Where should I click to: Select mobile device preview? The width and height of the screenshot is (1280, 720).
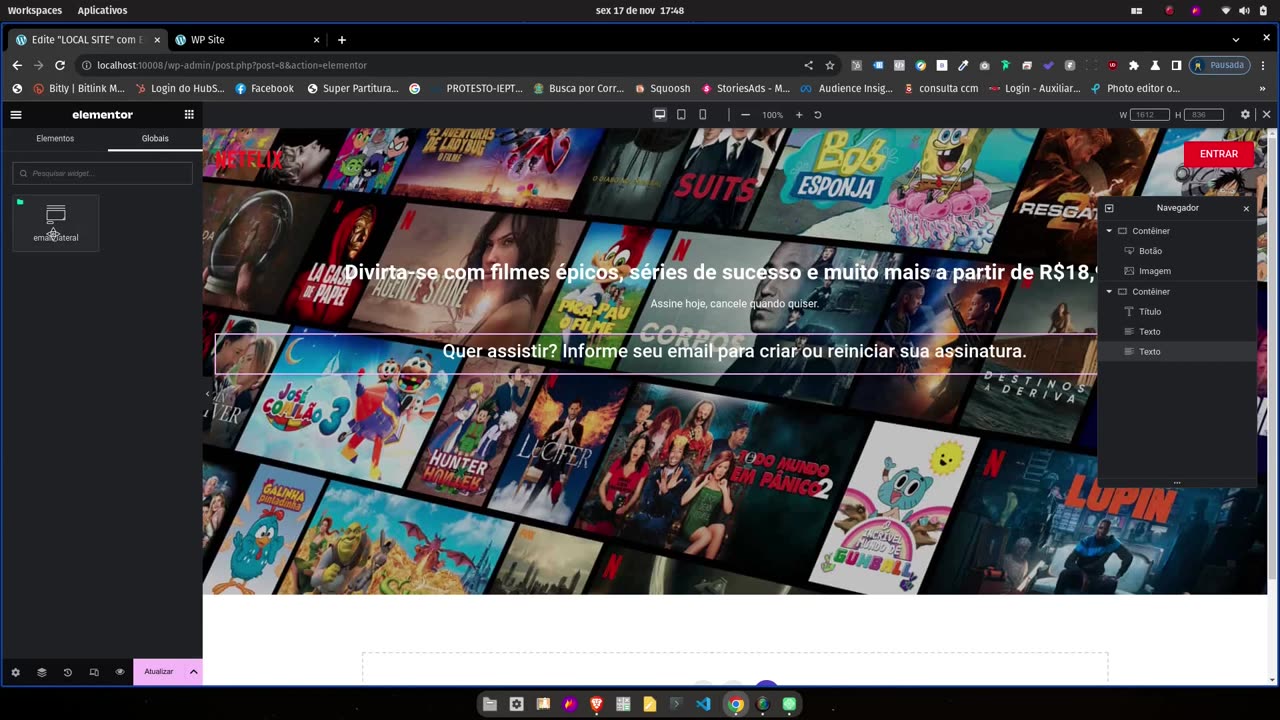[703, 115]
